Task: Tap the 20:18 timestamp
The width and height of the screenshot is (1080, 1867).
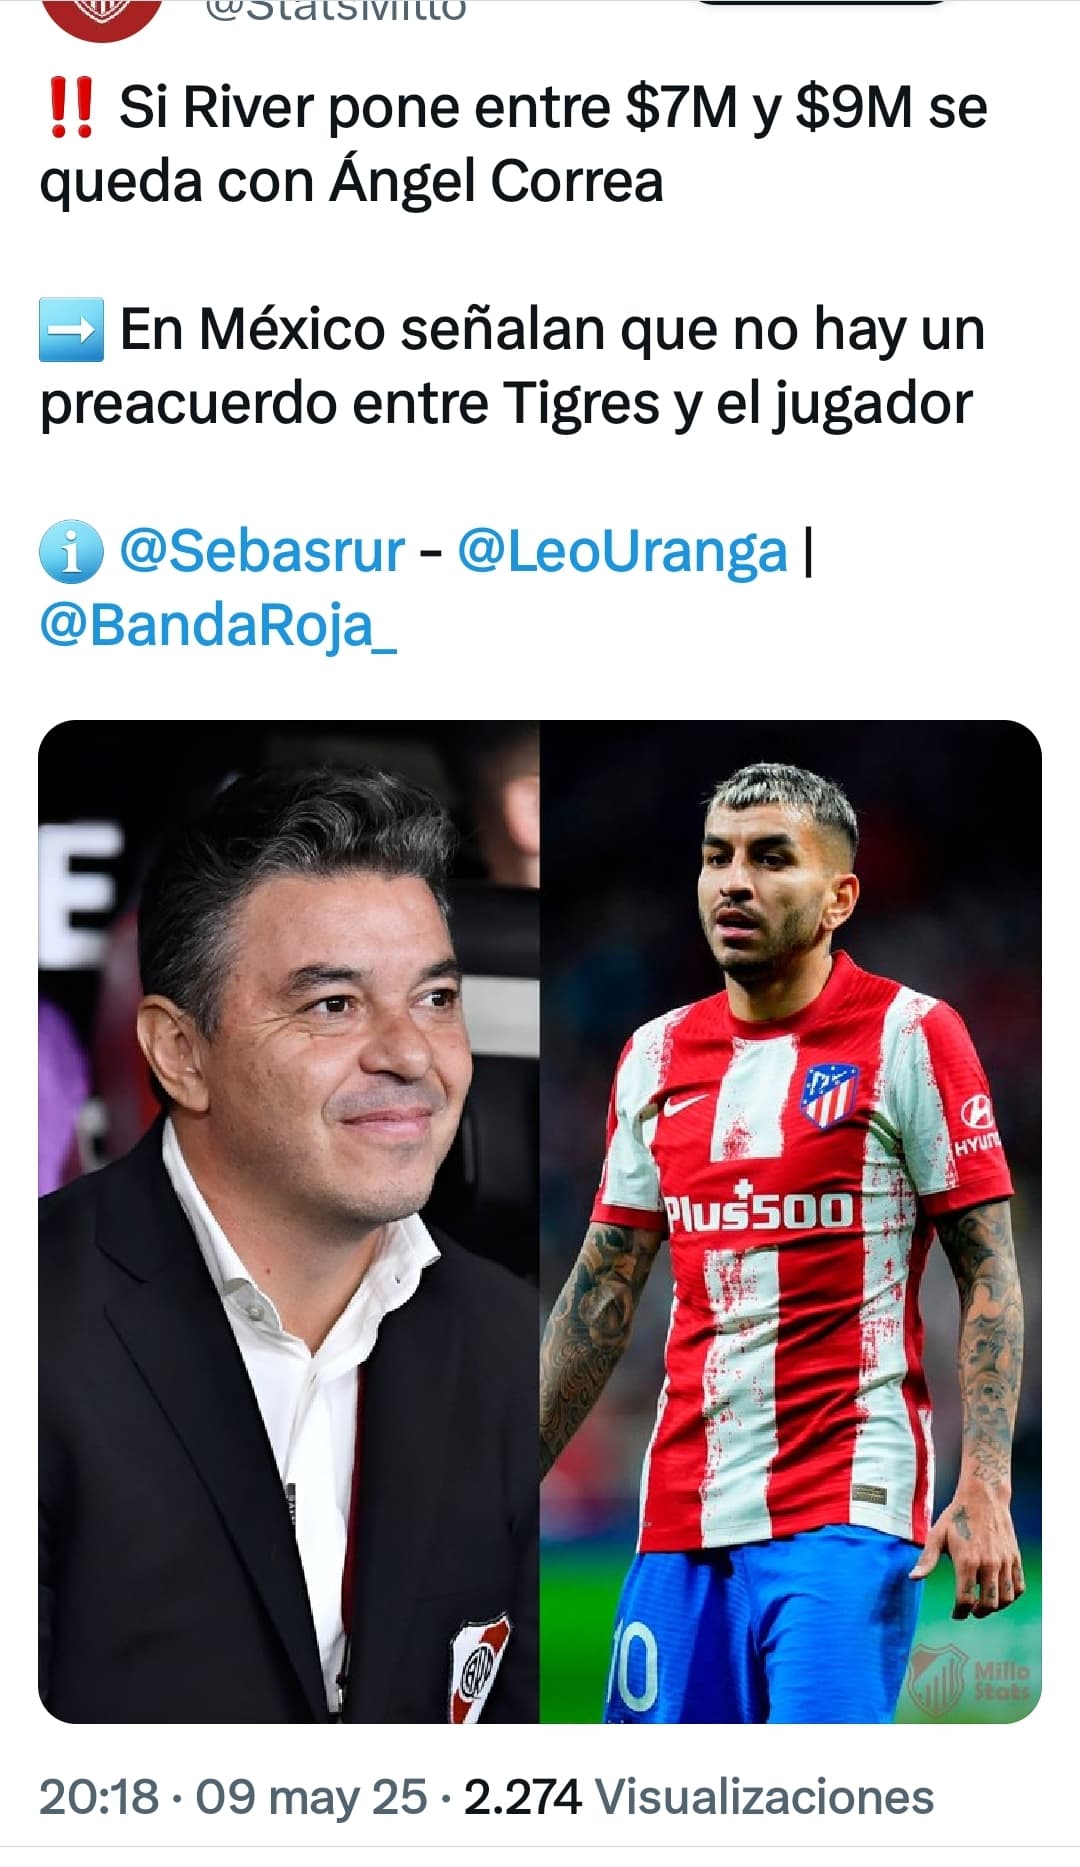Action: [x=99, y=1796]
